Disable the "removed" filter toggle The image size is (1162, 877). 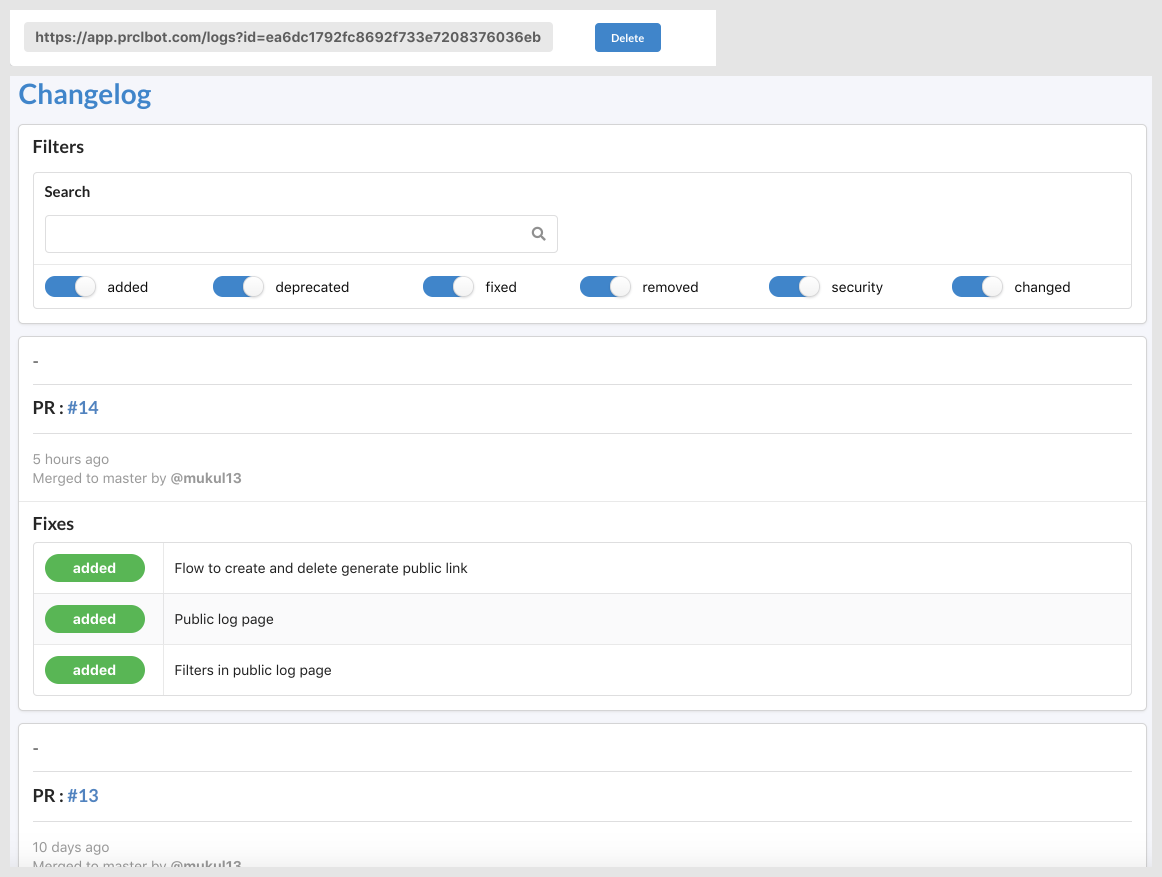[x=605, y=286]
